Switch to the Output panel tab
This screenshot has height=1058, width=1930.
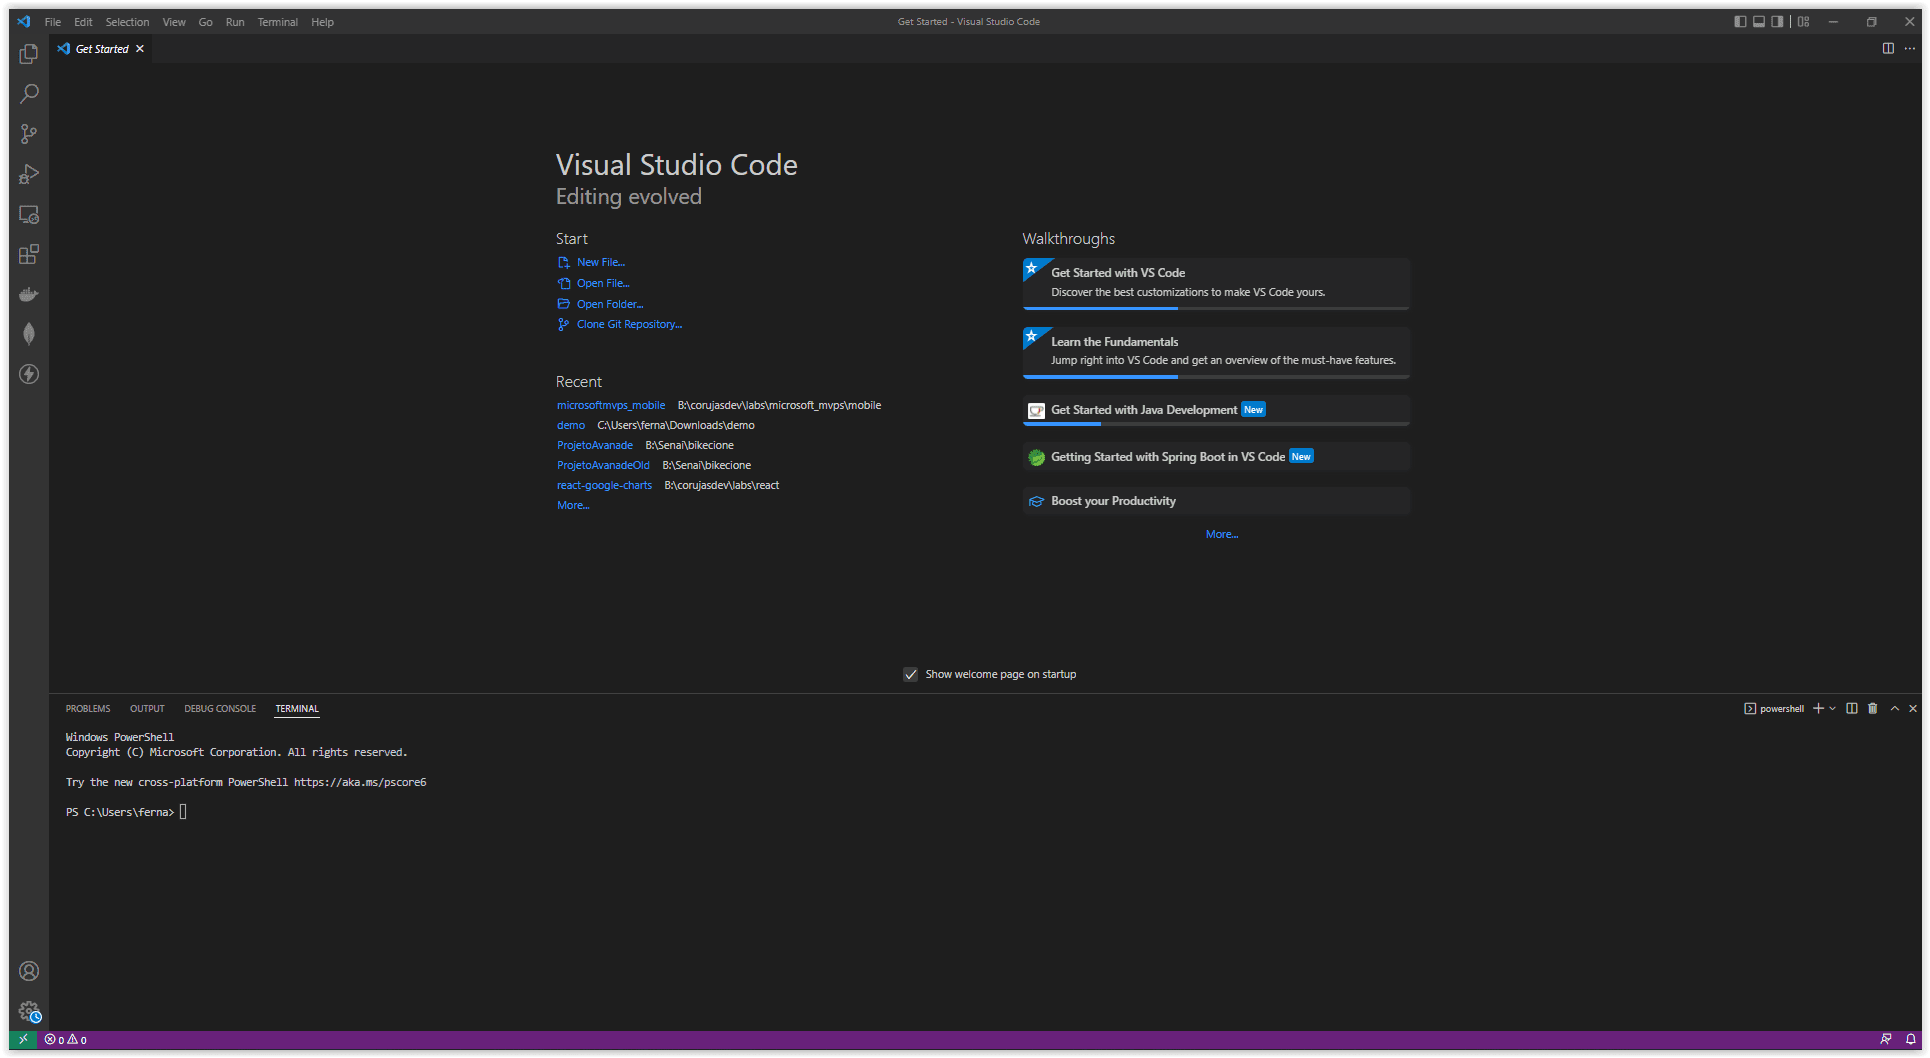tap(147, 708)
